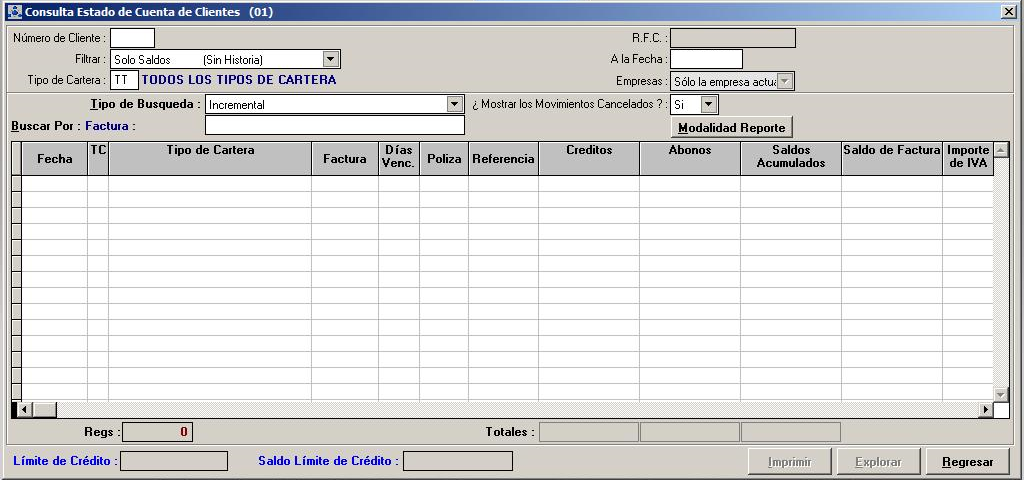Click the Número de Cliente input field
The image size is (1024, 480).
point(132,38)
